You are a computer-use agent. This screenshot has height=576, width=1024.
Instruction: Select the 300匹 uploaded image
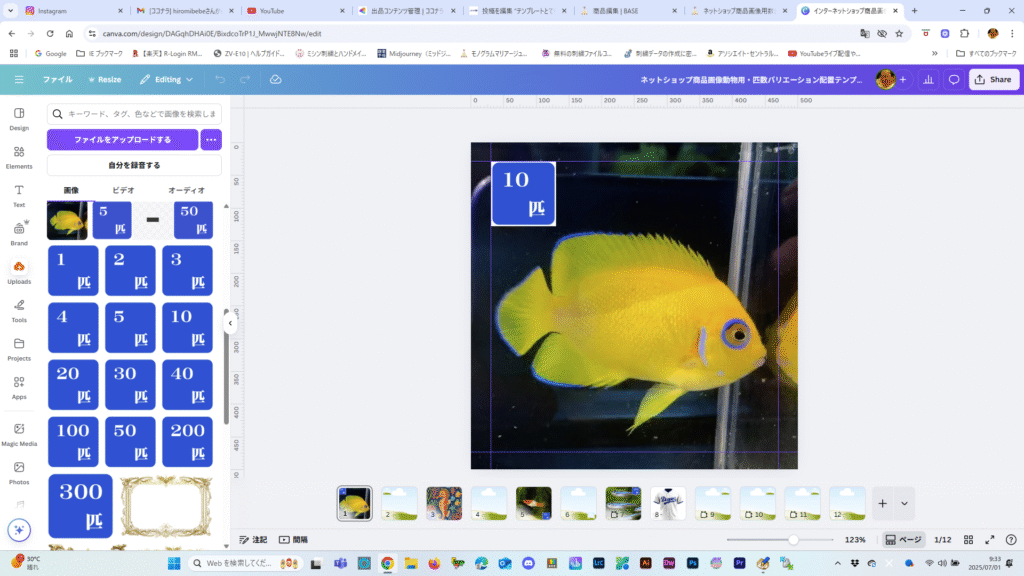(80, 506)
